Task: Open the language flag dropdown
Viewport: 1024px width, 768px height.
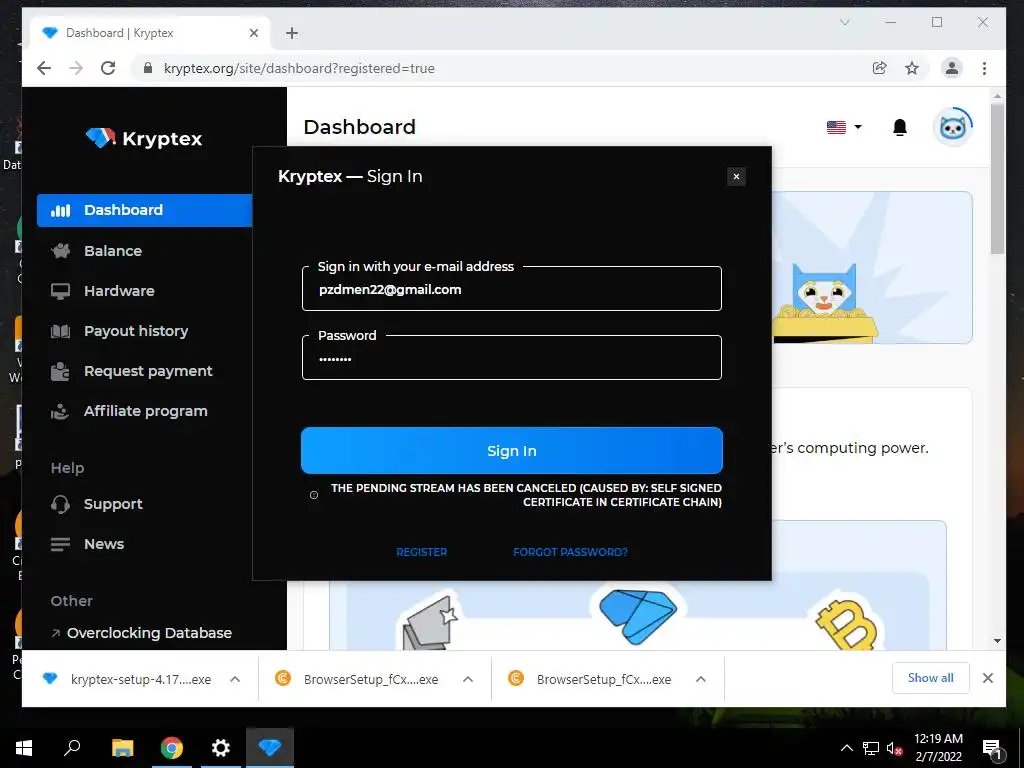Action: coord(844,127)
